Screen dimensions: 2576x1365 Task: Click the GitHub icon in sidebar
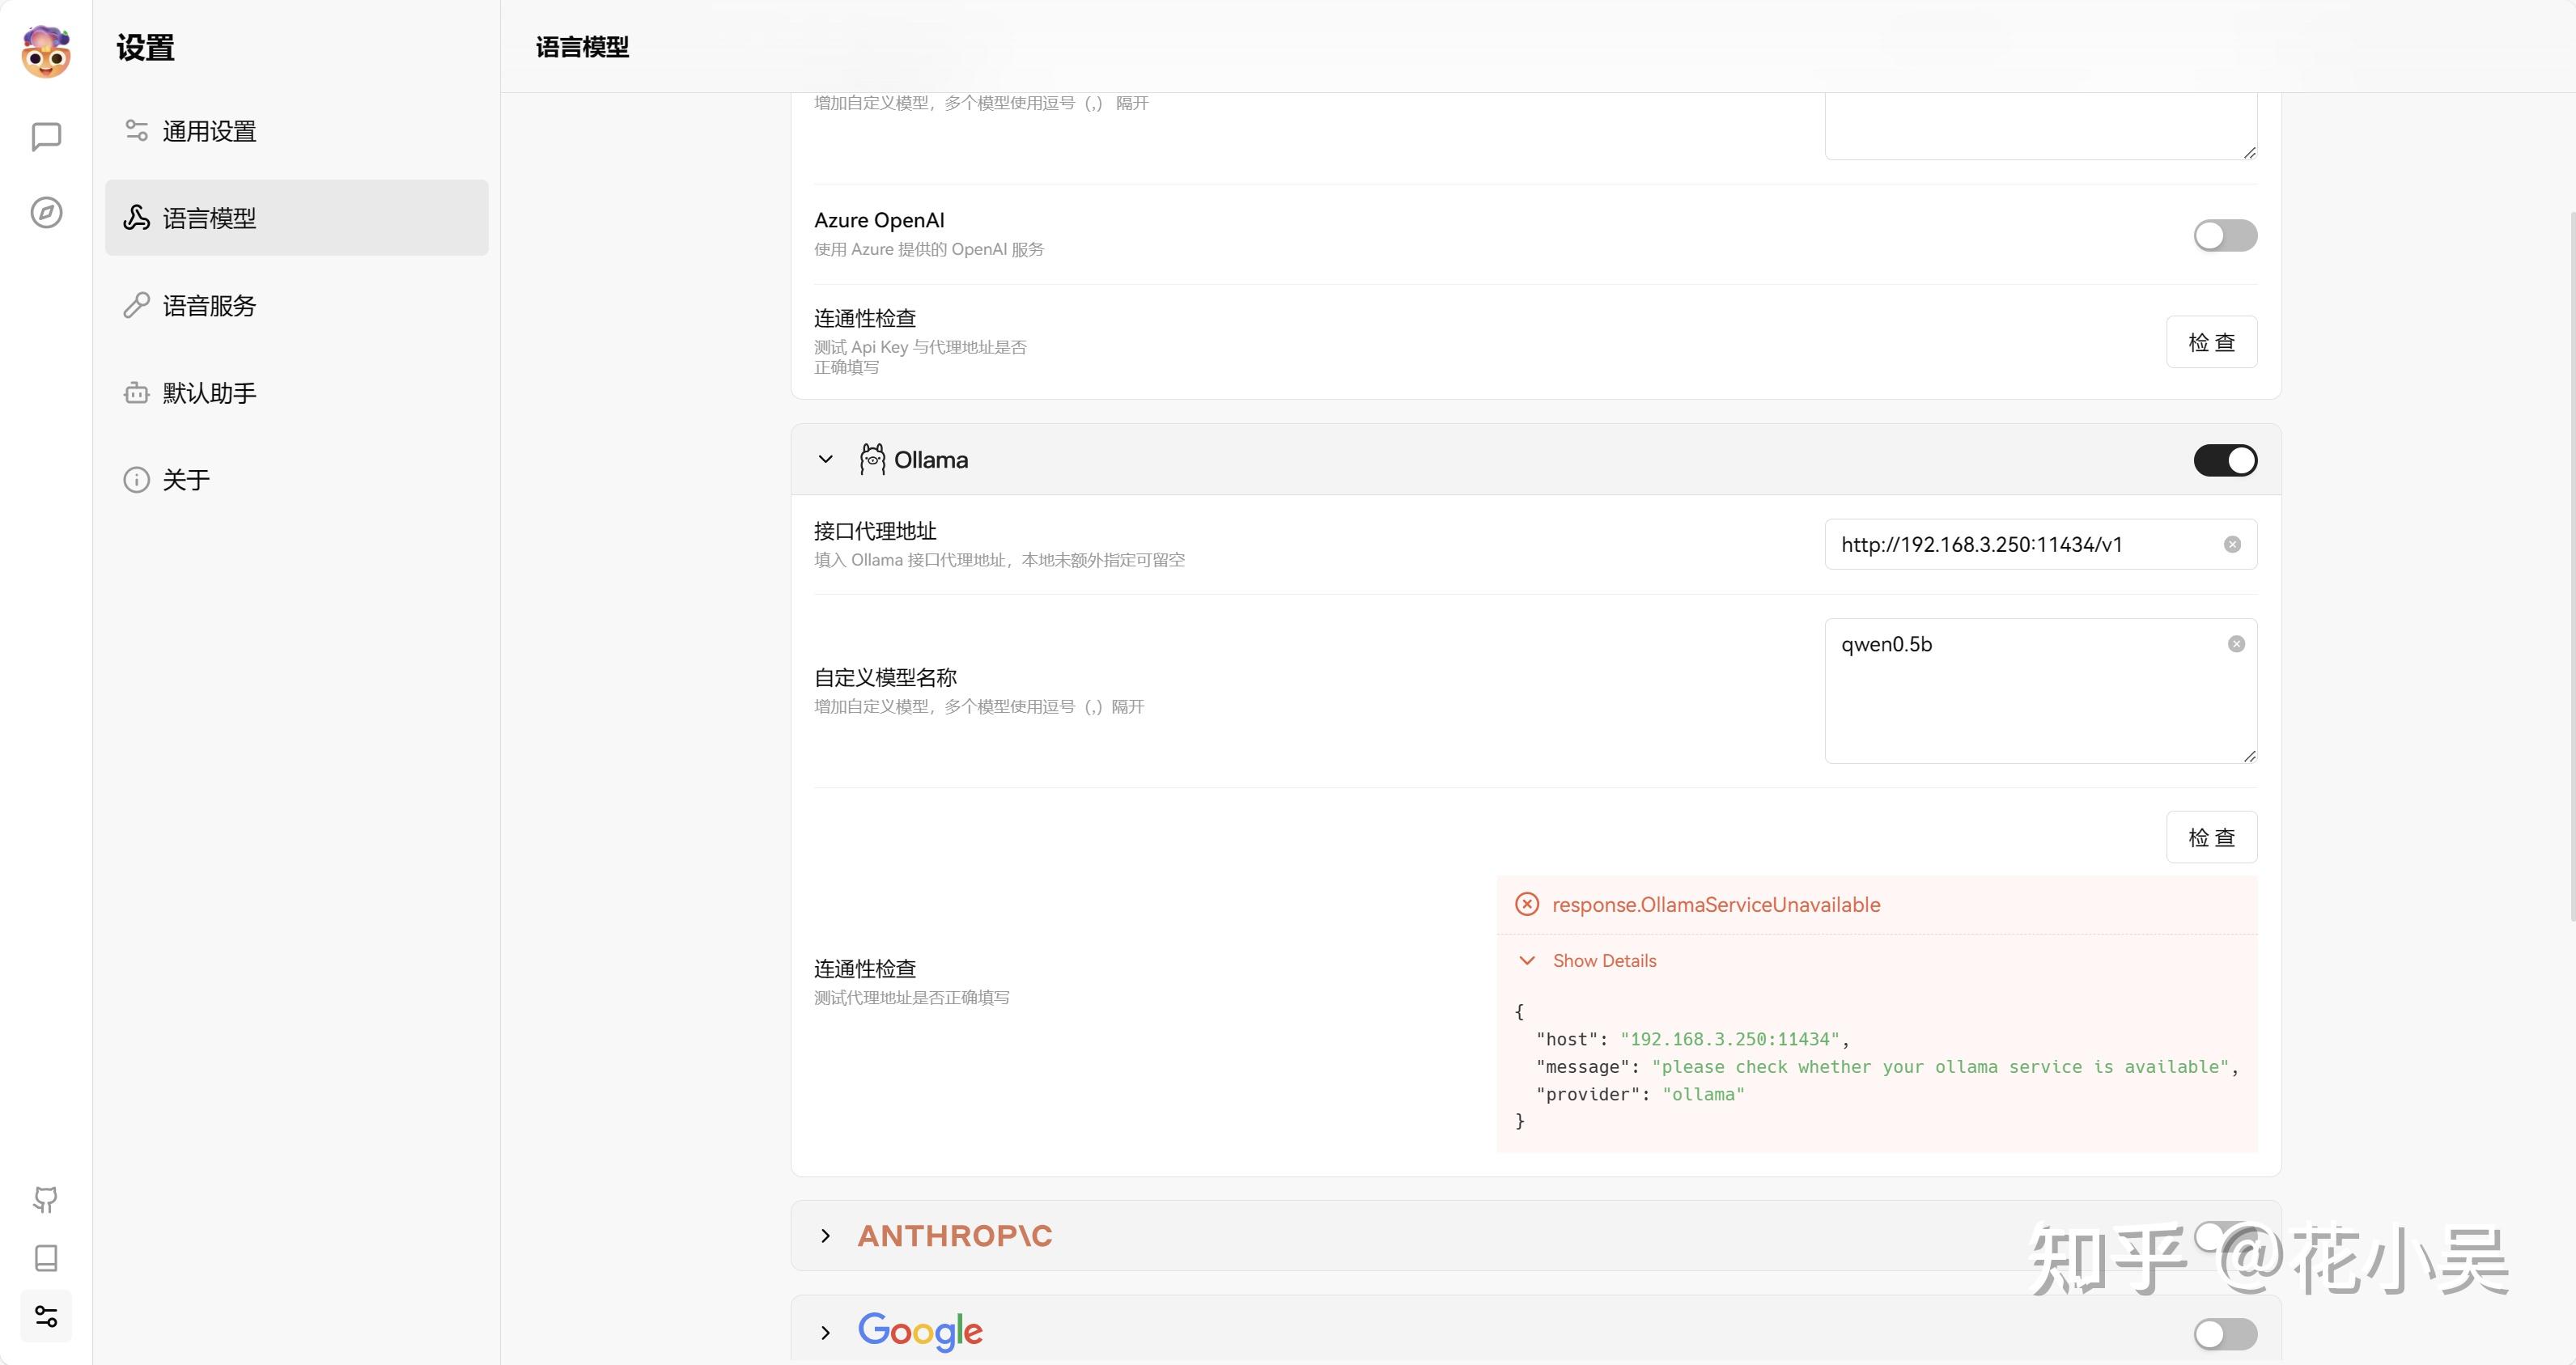(x=46, y=1199)
